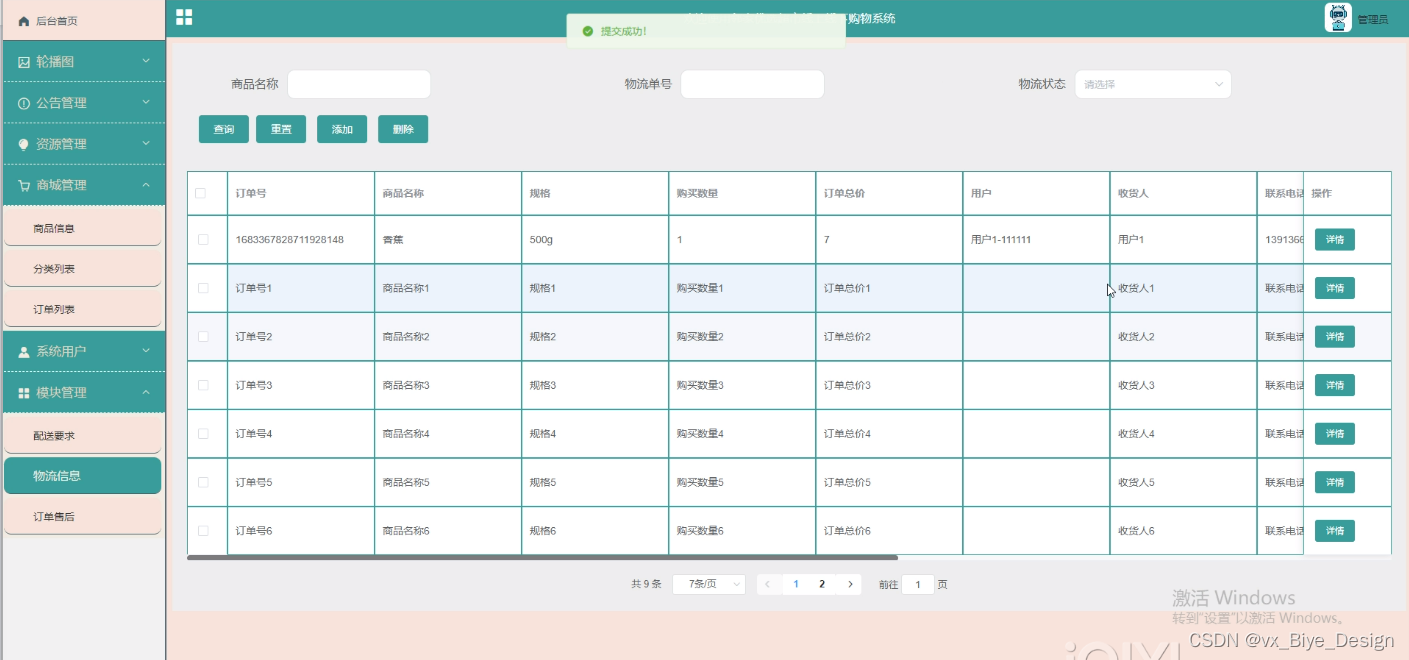
Task: Select 物流信息 submenu item
Action: (83, 476)
